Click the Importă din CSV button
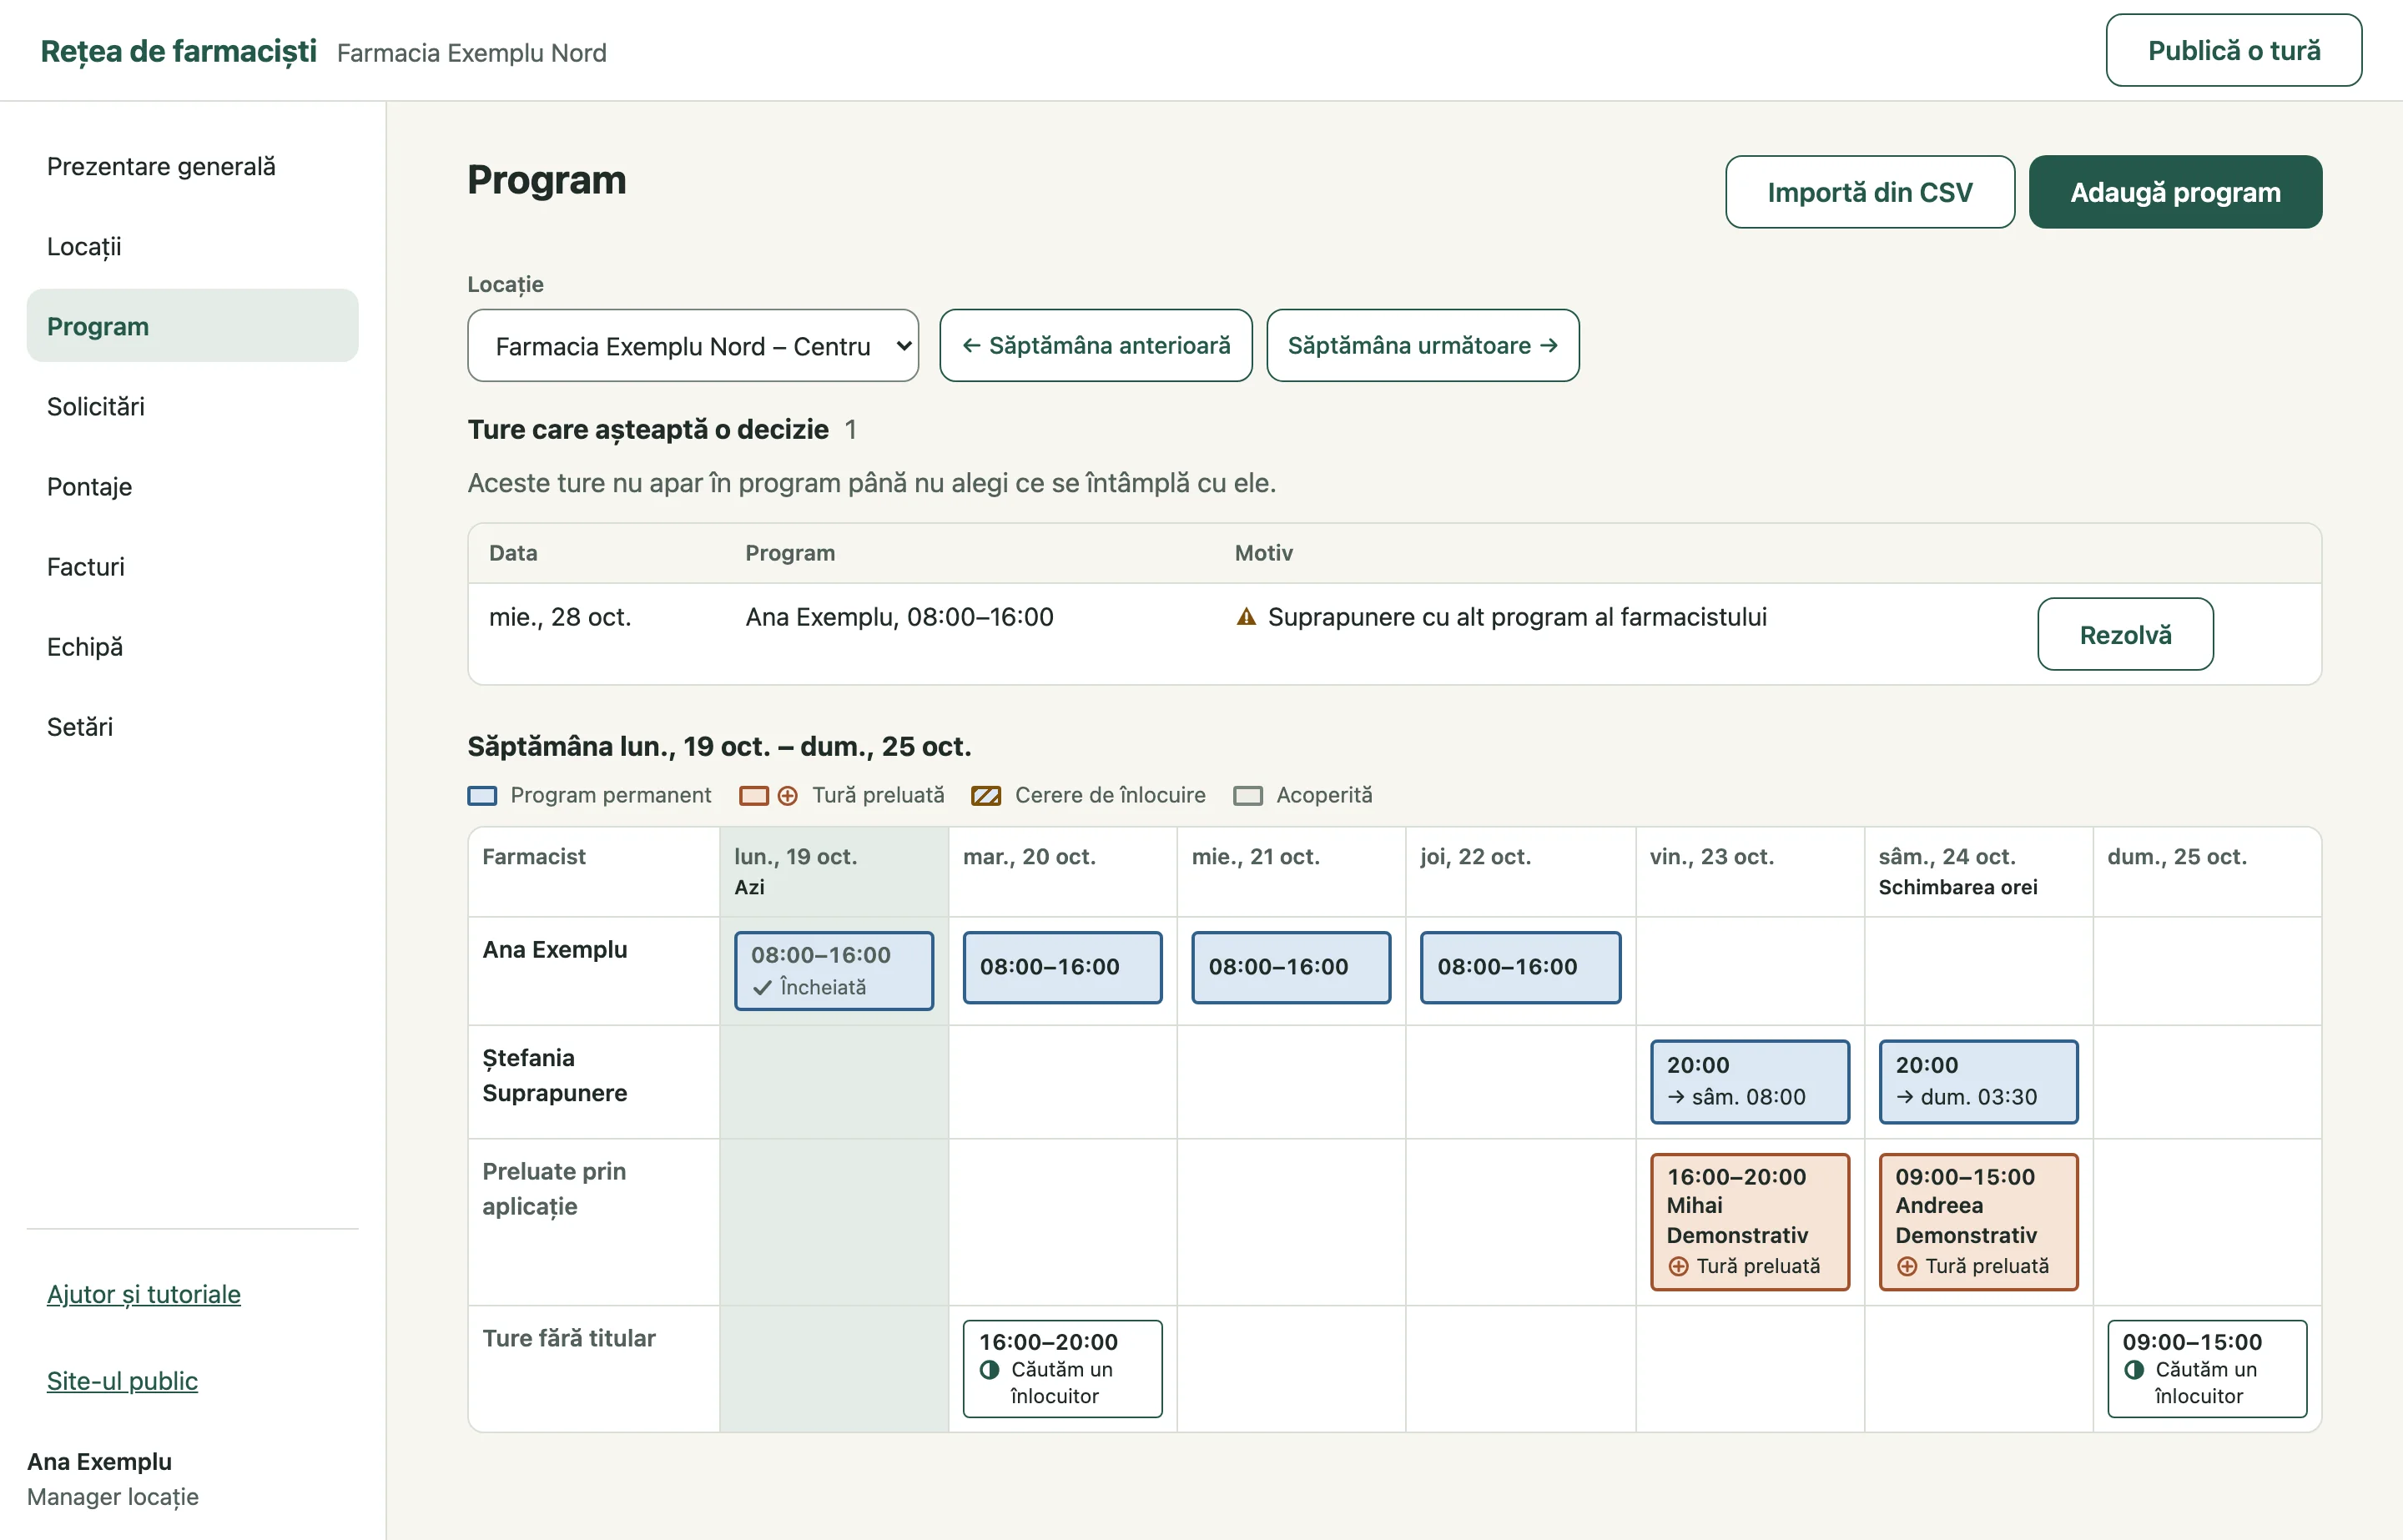Viewport: 2403px width, 1540px height. (1870, 192)
